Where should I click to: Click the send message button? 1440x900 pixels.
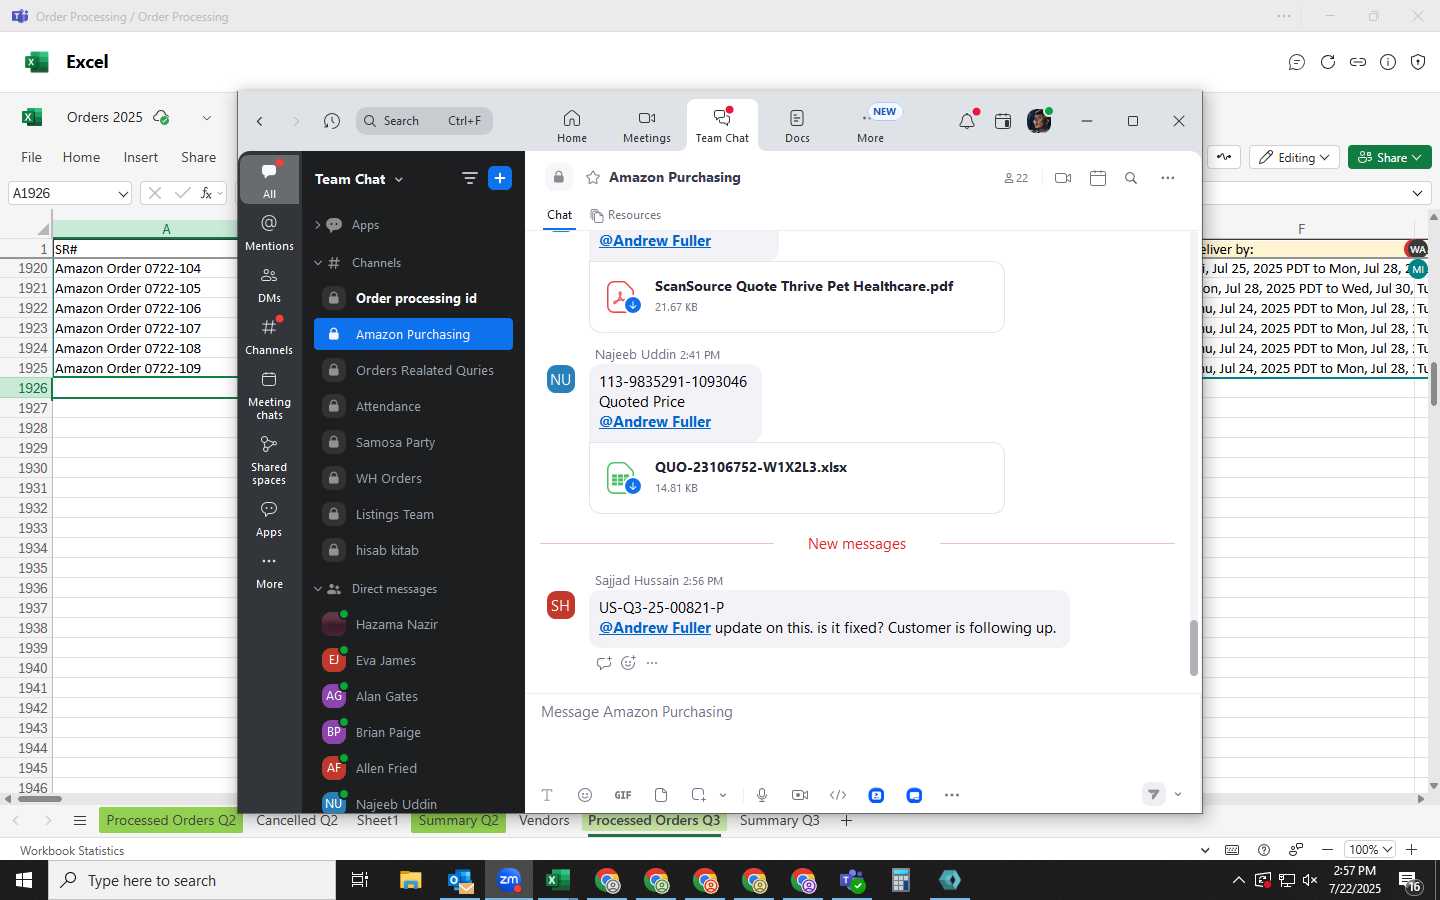(1154, 794)
